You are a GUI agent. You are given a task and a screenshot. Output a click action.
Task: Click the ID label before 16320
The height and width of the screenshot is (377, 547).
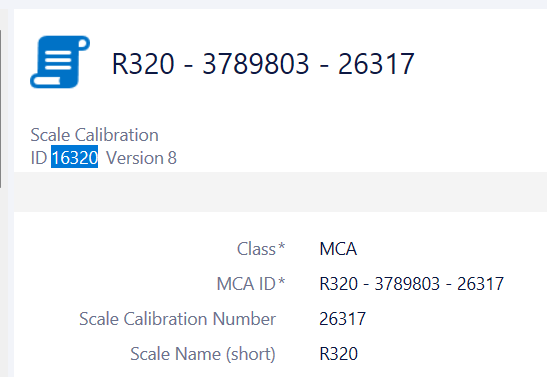tap(39, 158)
